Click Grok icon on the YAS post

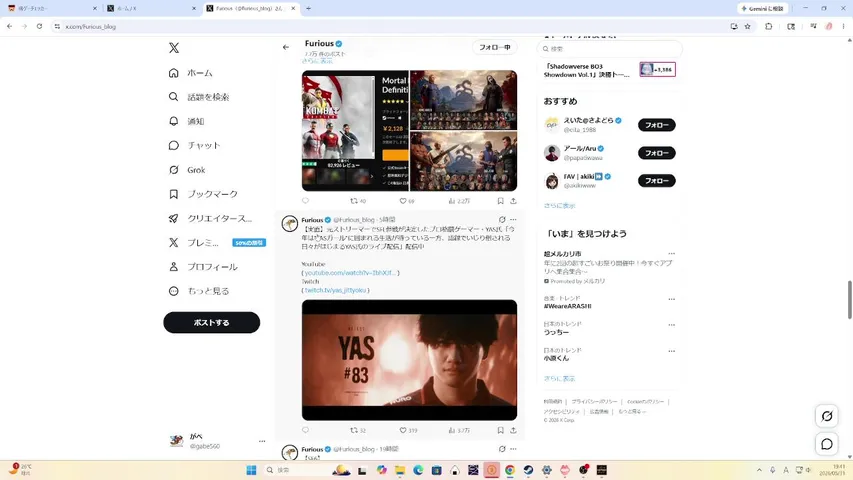click(502, 220)
